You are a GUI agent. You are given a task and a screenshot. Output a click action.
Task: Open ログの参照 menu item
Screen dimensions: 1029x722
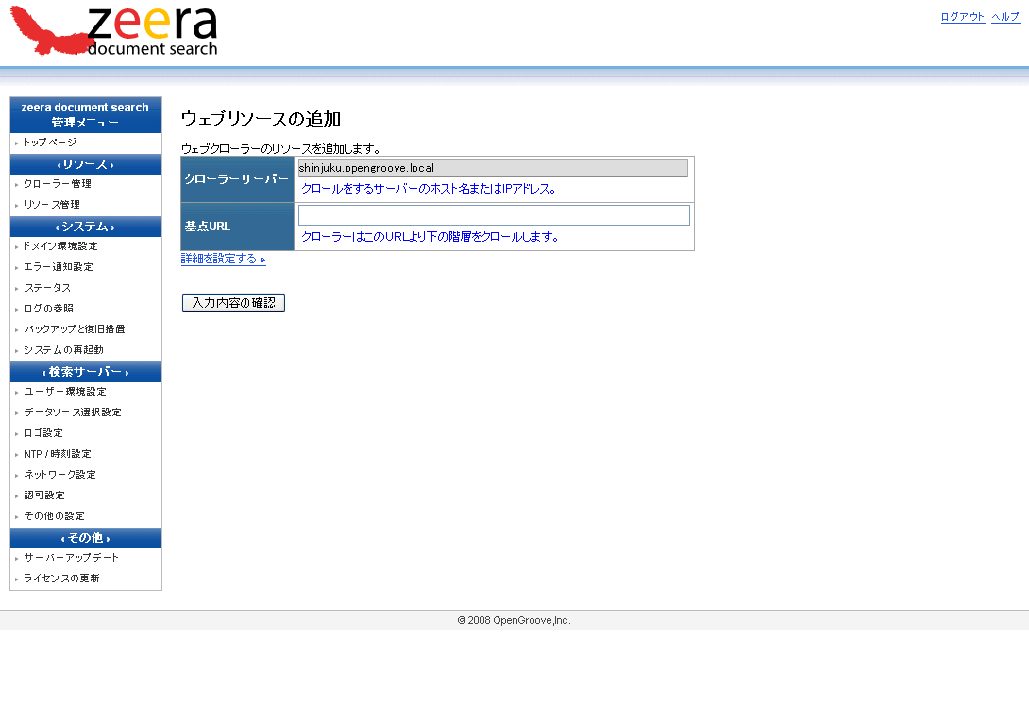click(x=49, y=308)
